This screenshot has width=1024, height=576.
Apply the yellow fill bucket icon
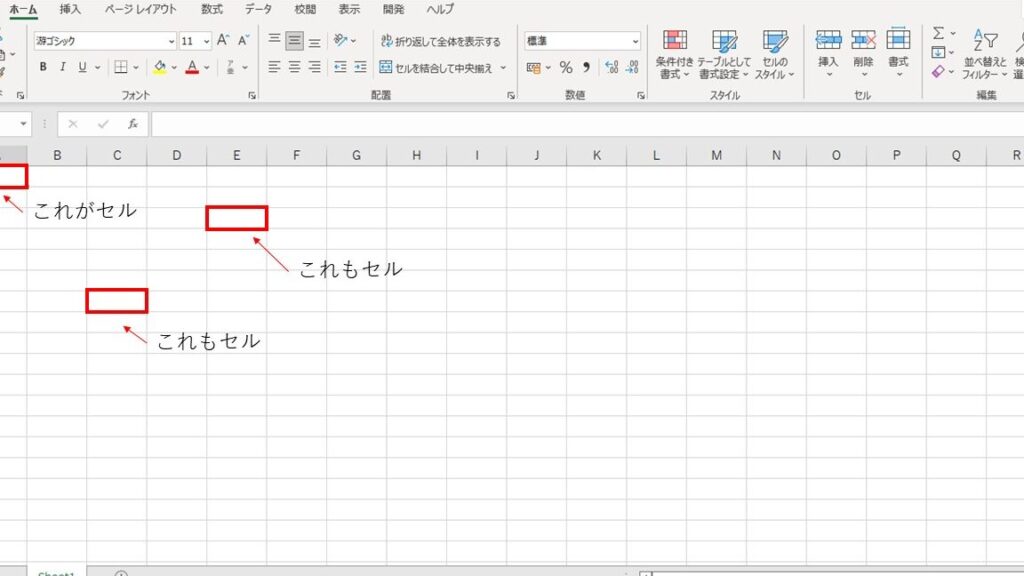[159, 67]
